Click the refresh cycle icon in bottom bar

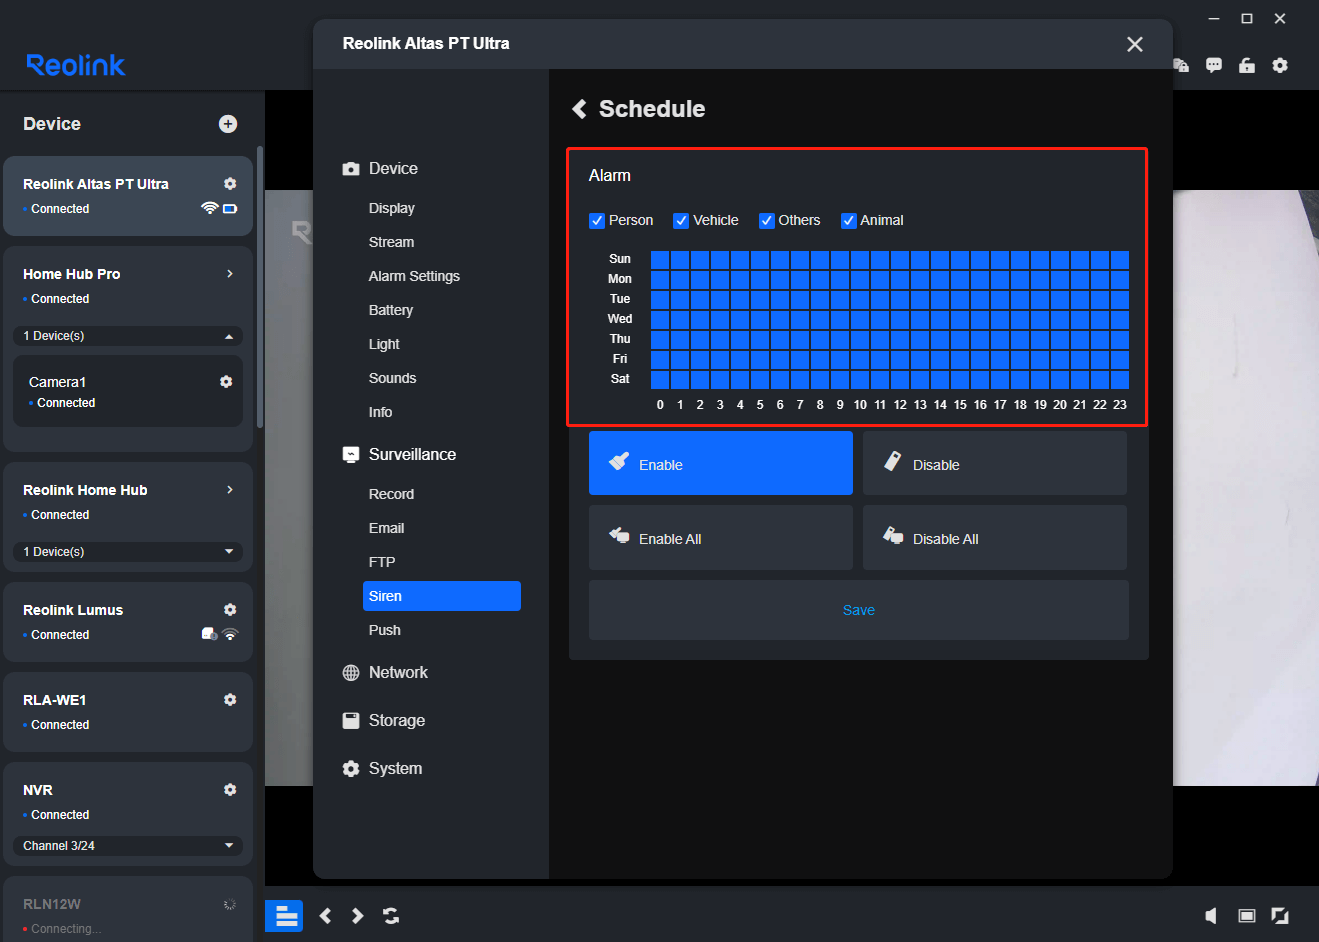[391, 916]
